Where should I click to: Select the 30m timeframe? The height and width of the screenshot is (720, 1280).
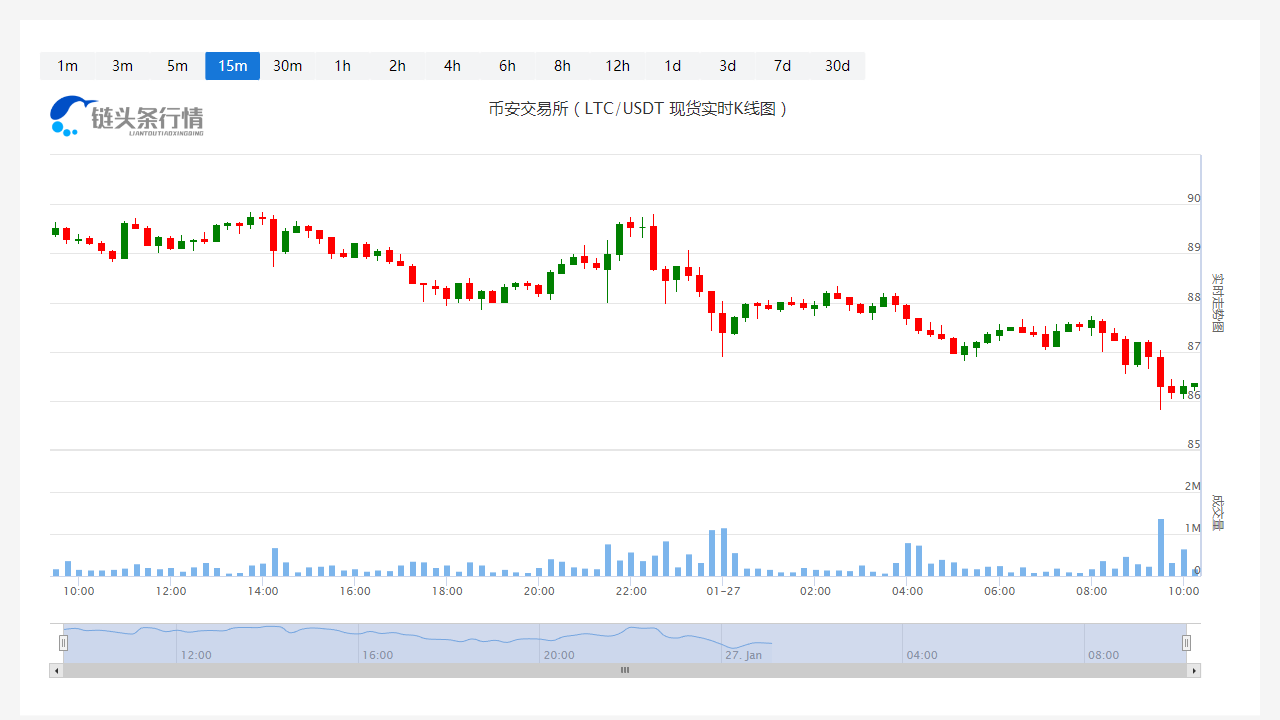point(287,65)
